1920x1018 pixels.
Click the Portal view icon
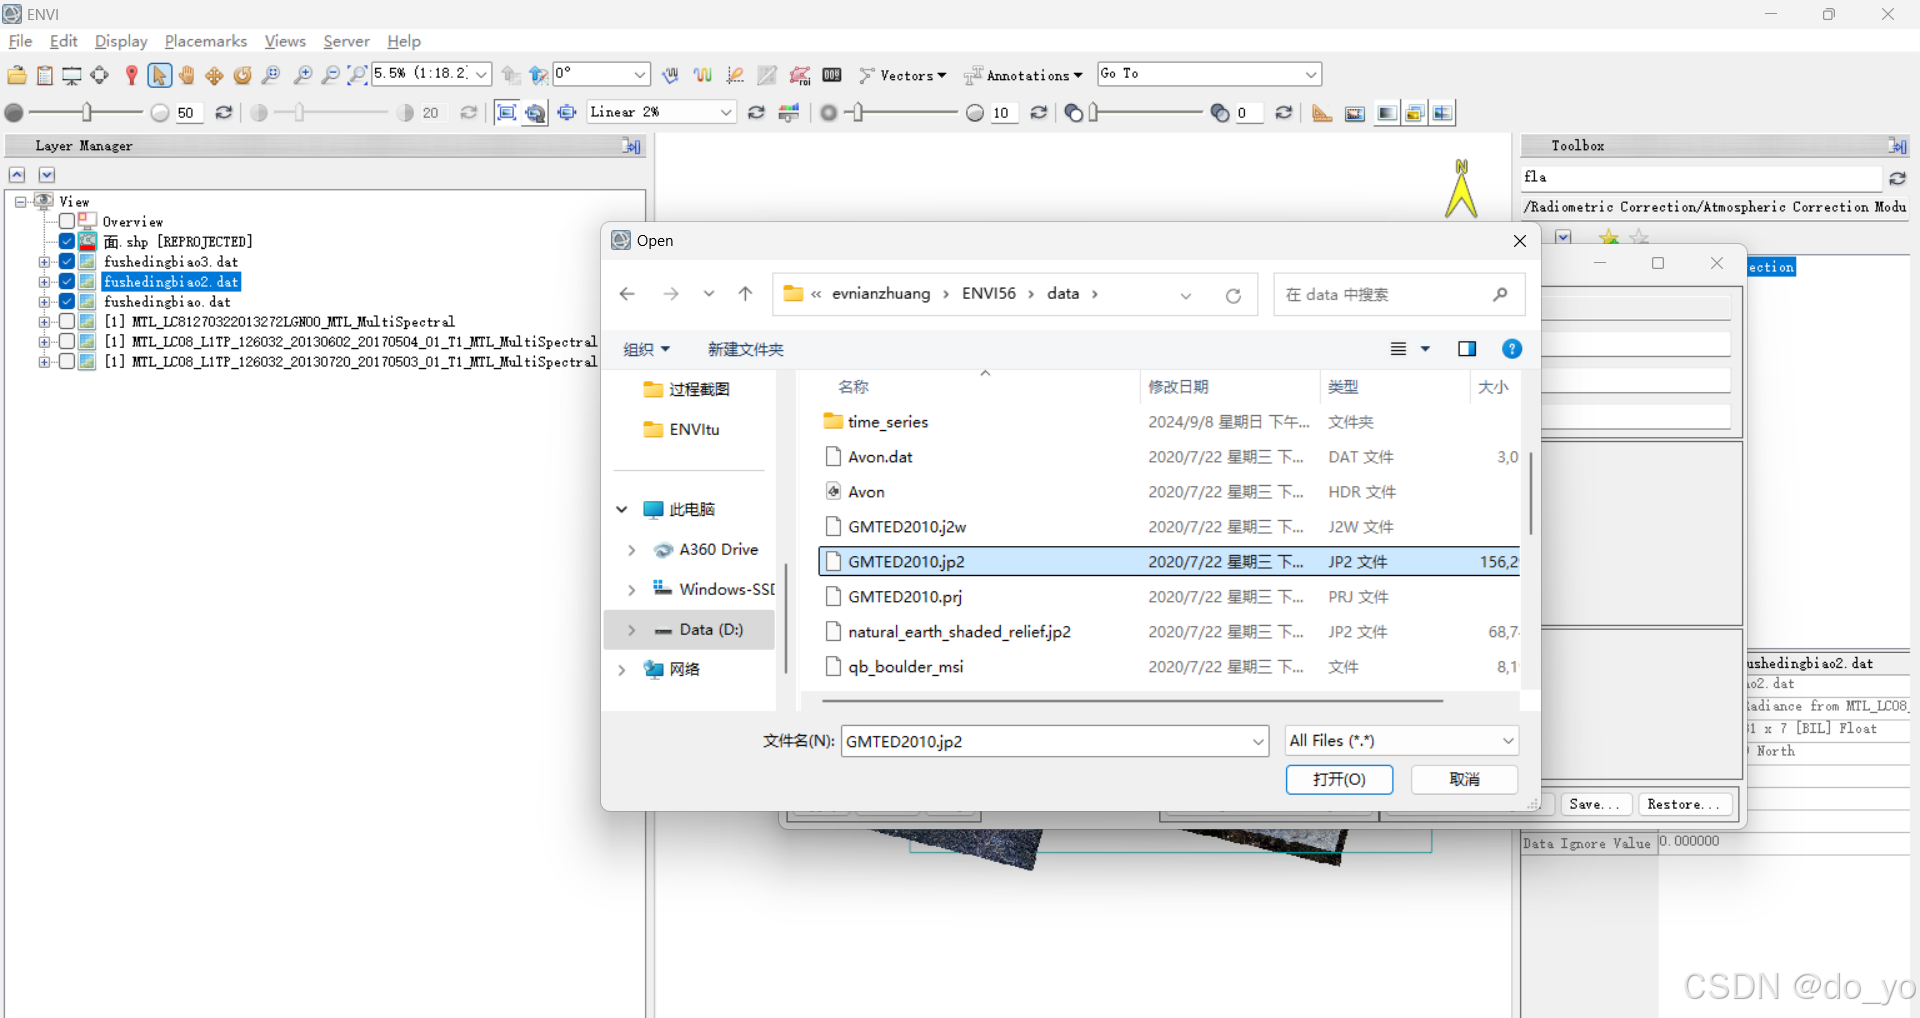pyautogui.click(x=1355, y=113)
